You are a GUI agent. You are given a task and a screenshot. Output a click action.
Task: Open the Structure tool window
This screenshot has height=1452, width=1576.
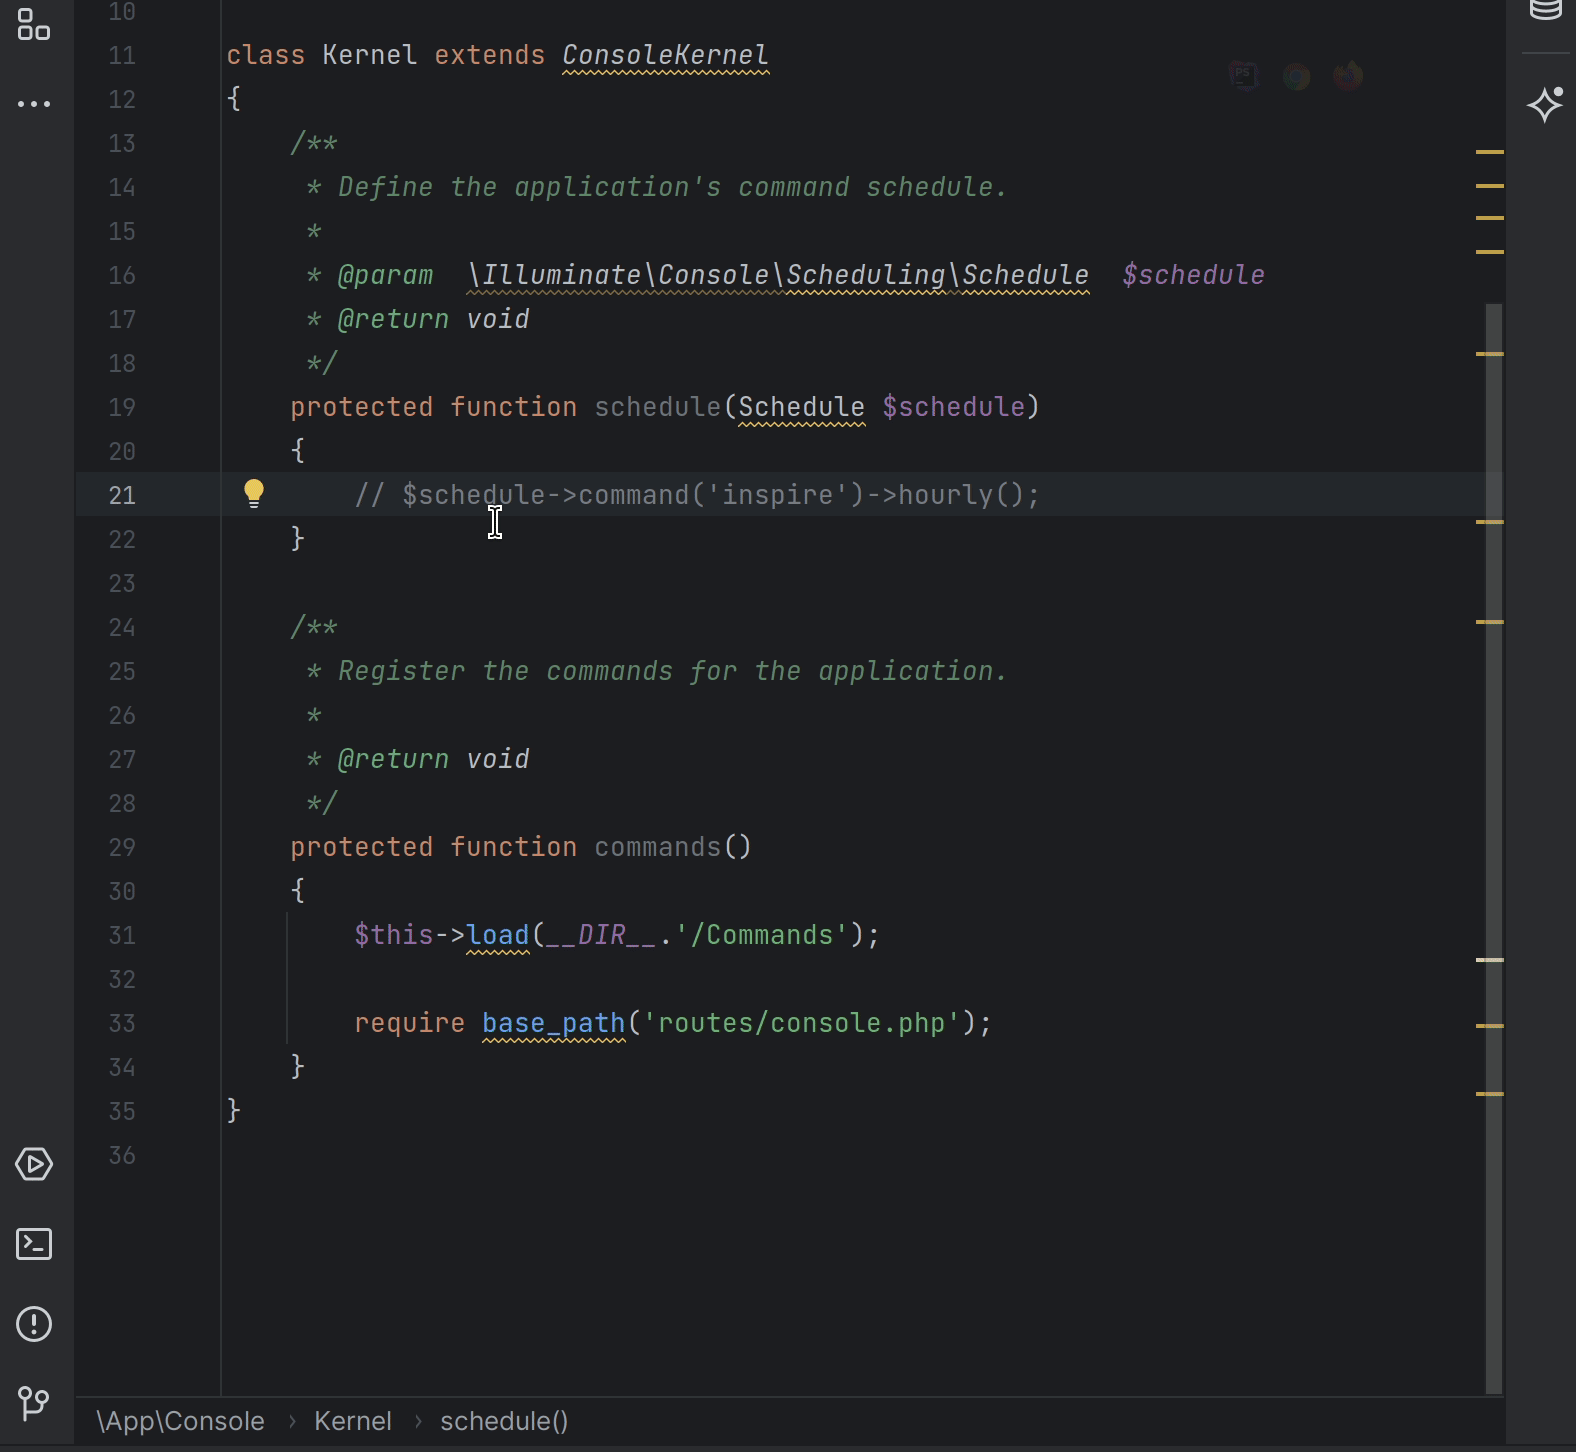click(34, 25)
